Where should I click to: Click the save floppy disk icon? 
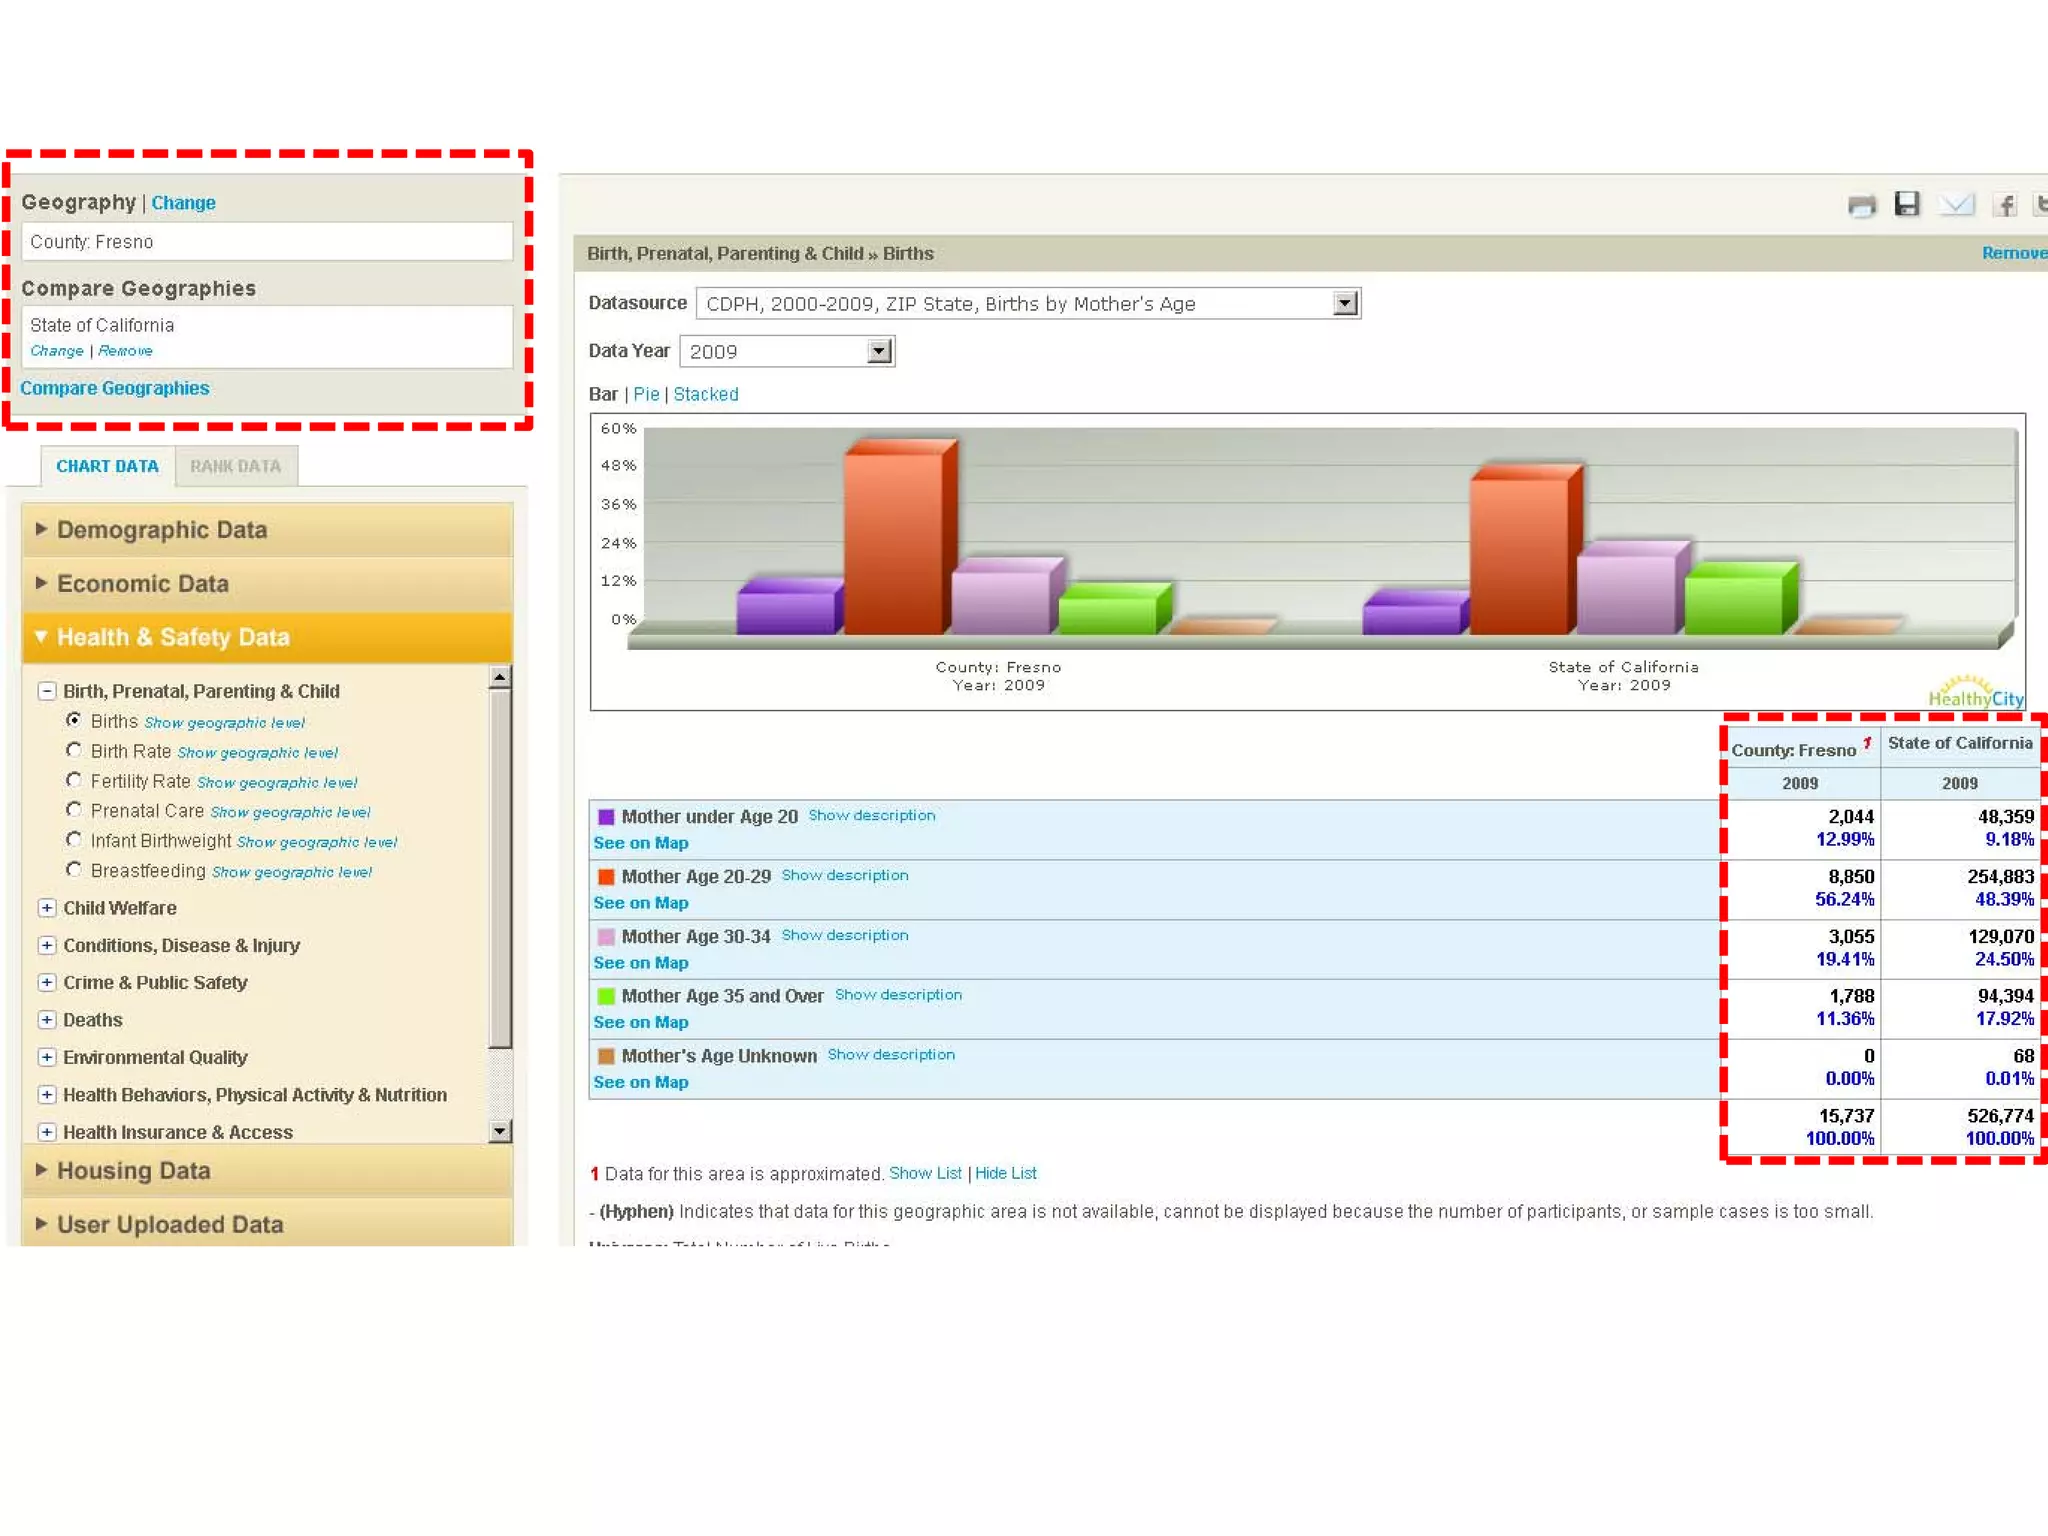1907,204
